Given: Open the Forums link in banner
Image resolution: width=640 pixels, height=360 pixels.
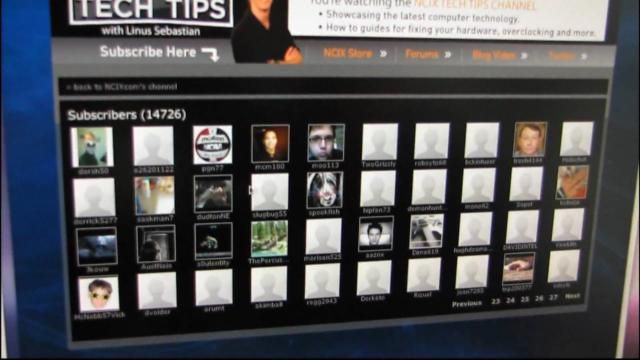Looking at the screenshot, I should tap(422, 54).
